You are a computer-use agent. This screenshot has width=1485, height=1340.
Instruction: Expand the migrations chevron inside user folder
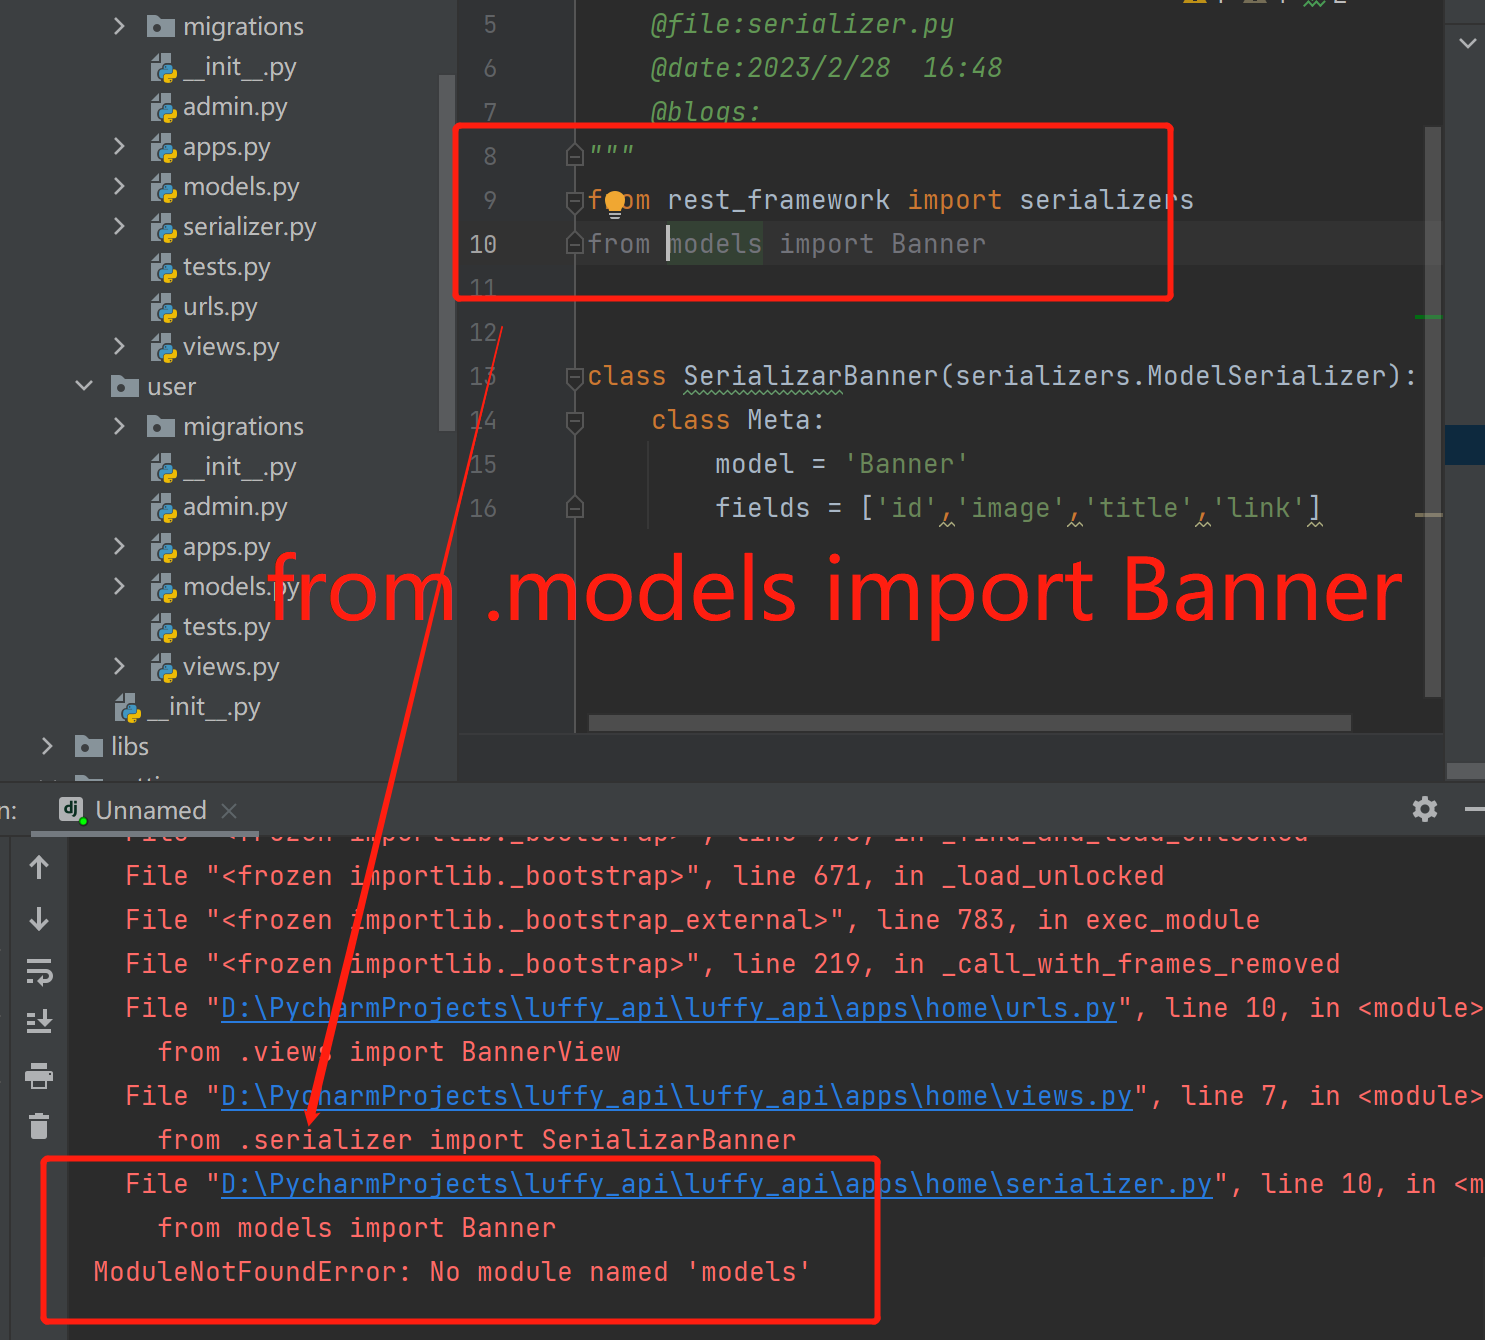coord(119,427)
